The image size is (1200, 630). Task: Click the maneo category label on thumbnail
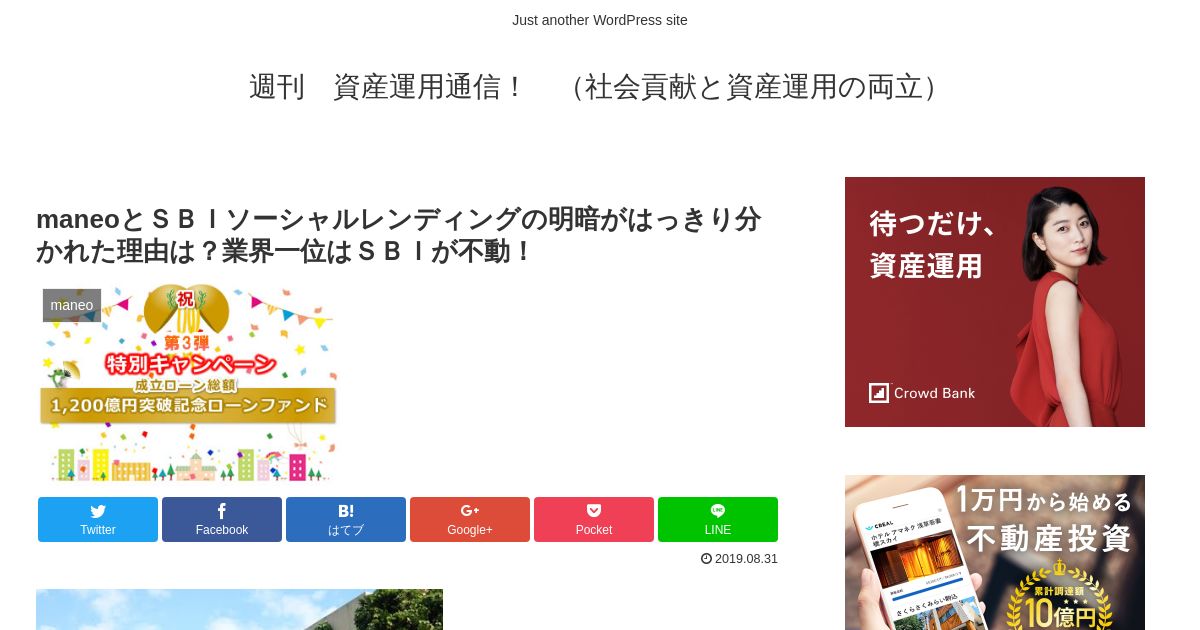72,305
